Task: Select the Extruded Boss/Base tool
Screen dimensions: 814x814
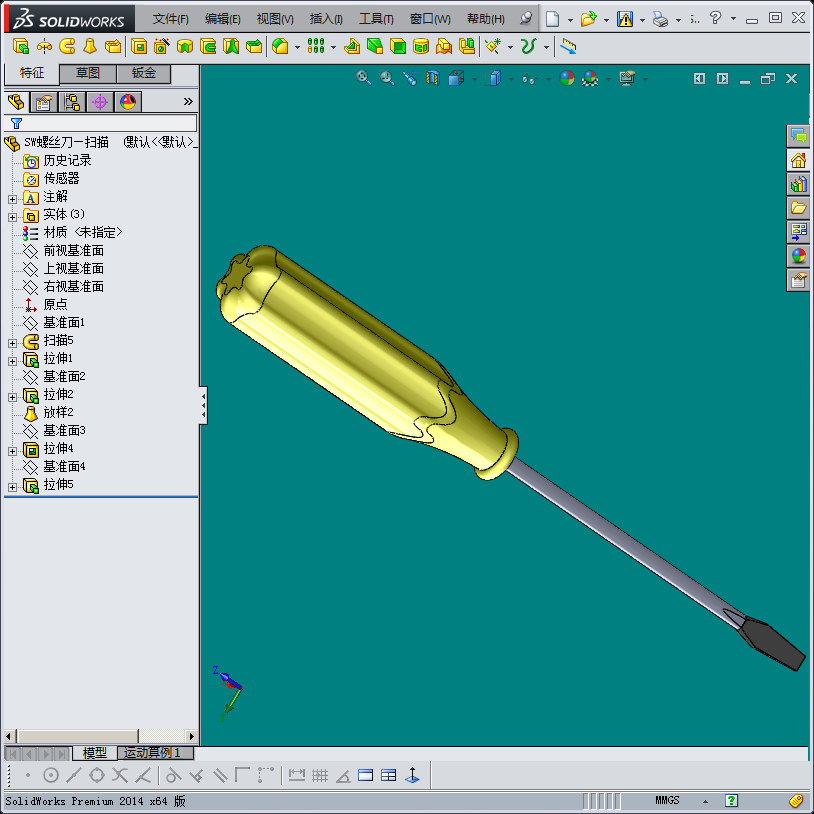Action: [20, 47]
